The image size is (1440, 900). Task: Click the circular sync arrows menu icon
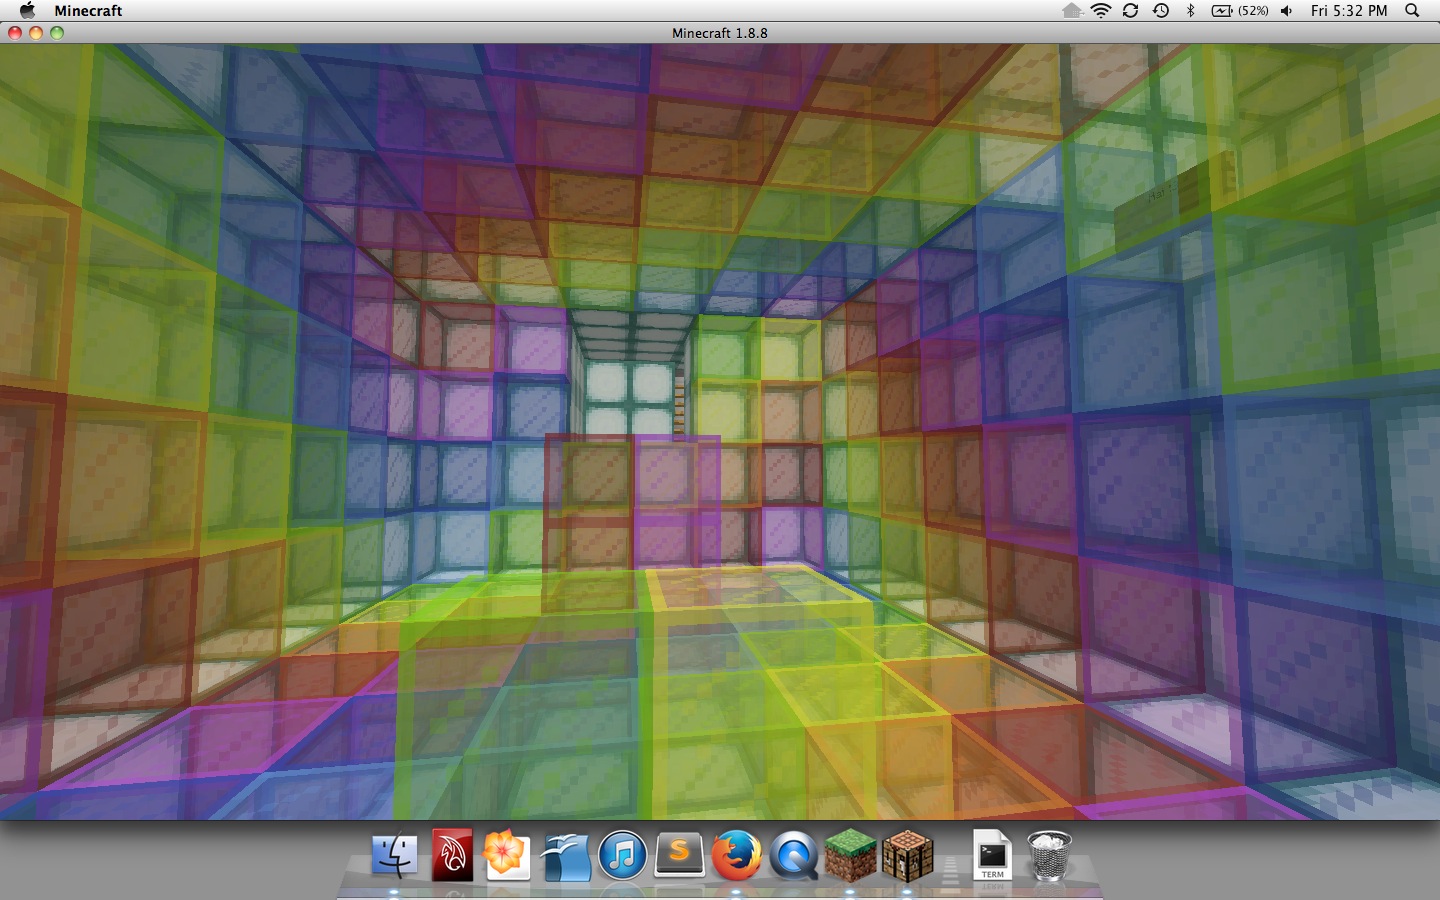coord(1130,11)
